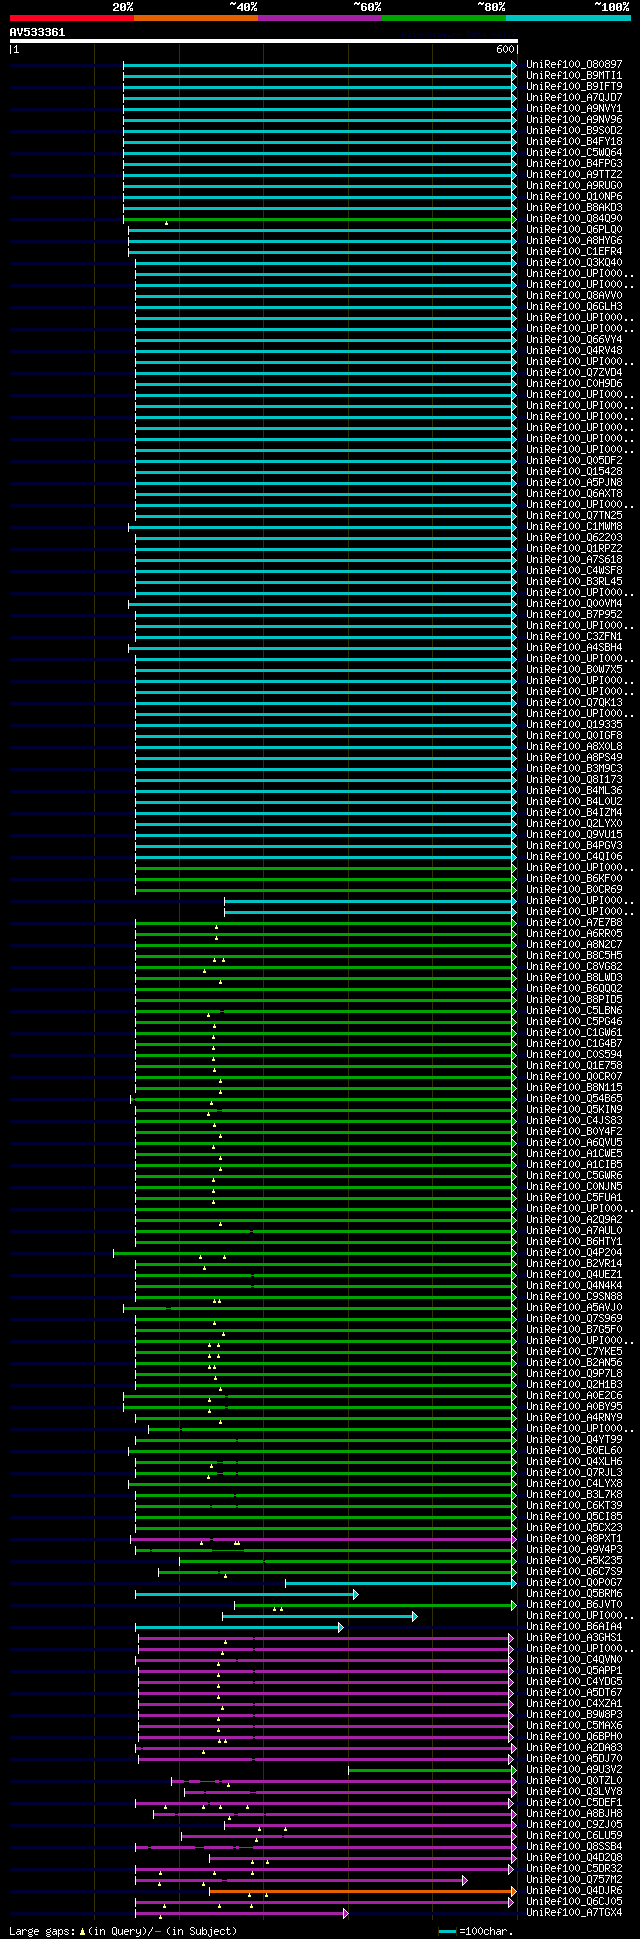Open hit UniRef100_A7QJD7

tap(574, 98)
